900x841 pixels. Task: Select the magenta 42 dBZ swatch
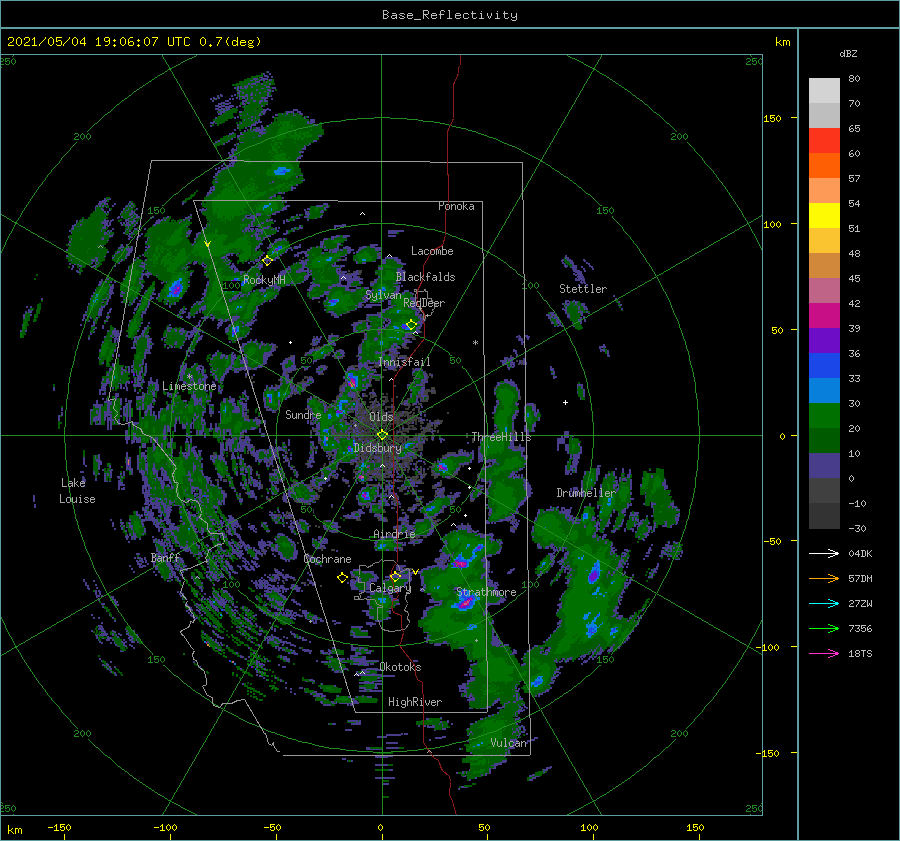pos(824,315)
